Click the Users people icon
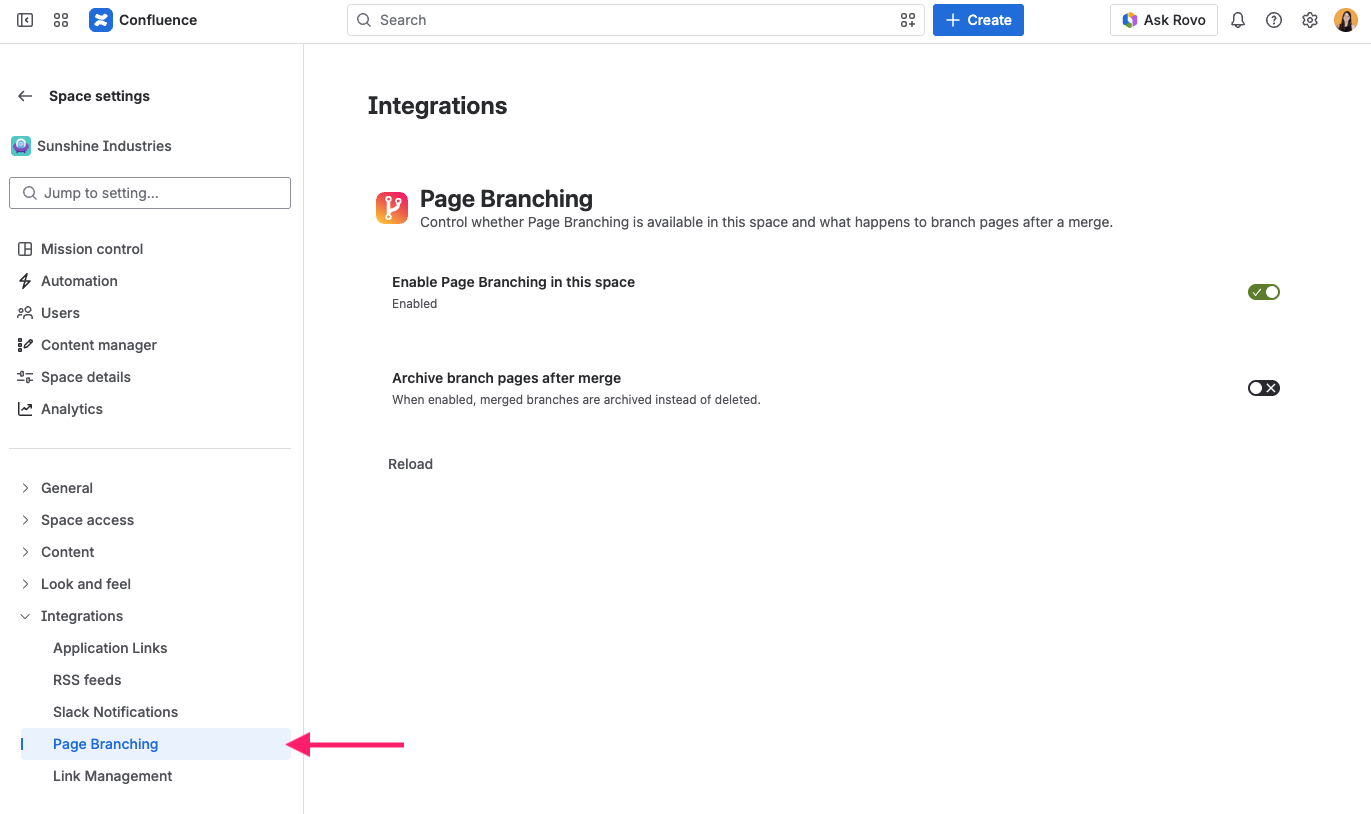The height and width of the screenshot is (814, 1371). [x=25, y=313]
